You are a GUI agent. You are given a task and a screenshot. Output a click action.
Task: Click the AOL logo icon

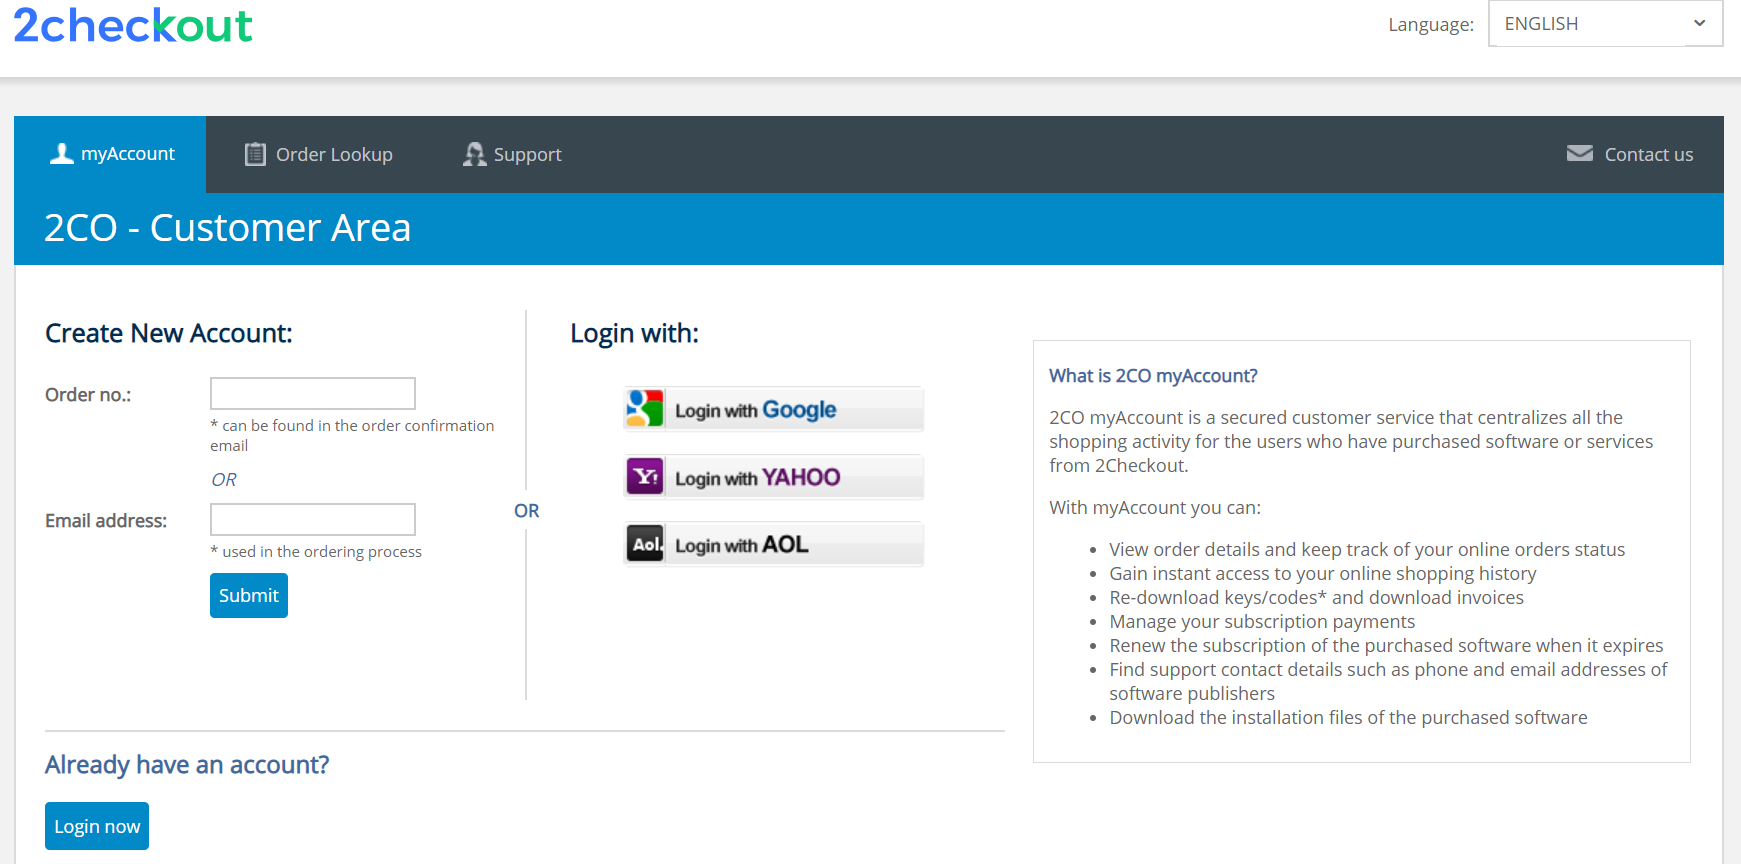(645, 544)
